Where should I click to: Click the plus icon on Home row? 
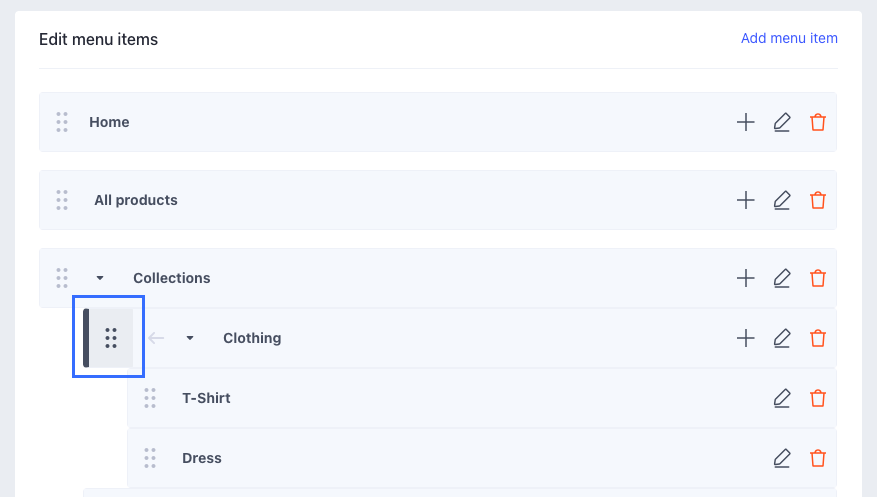click(745, 122)
